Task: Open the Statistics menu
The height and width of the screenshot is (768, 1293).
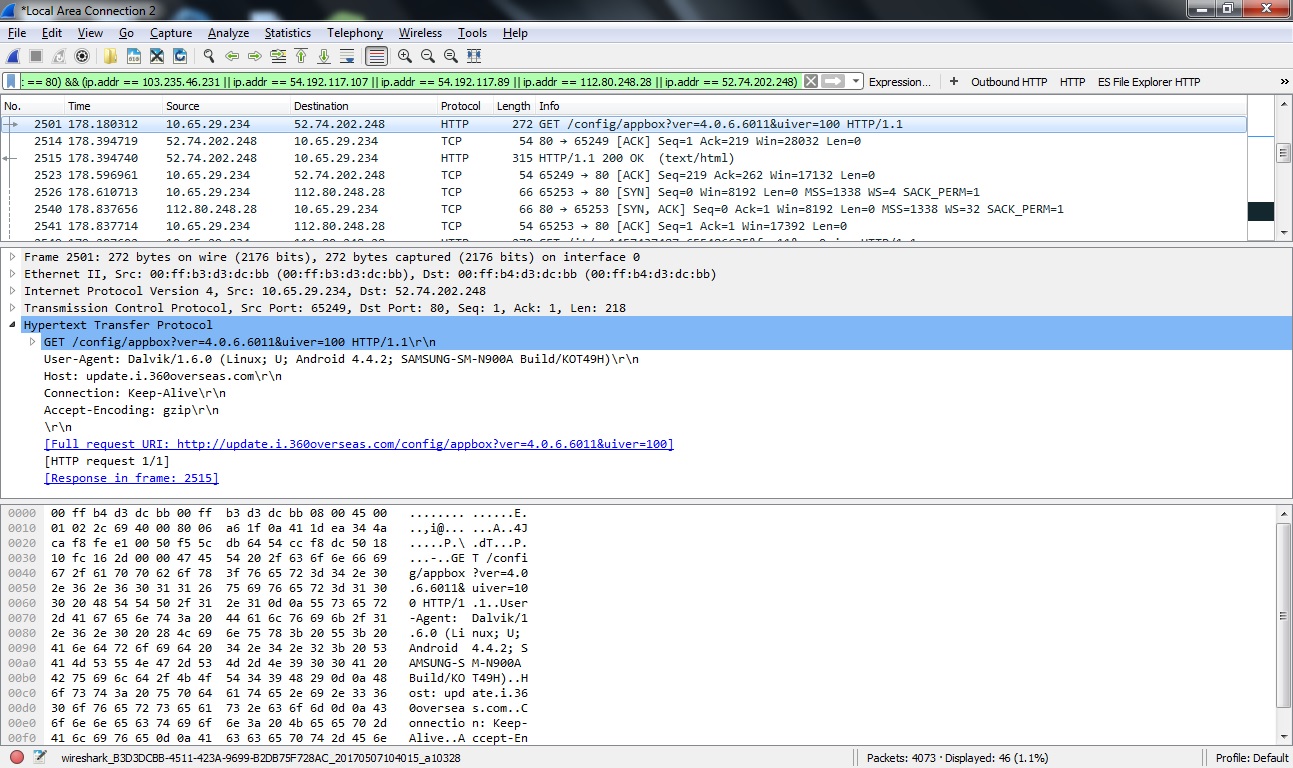Action: [287, 33]
